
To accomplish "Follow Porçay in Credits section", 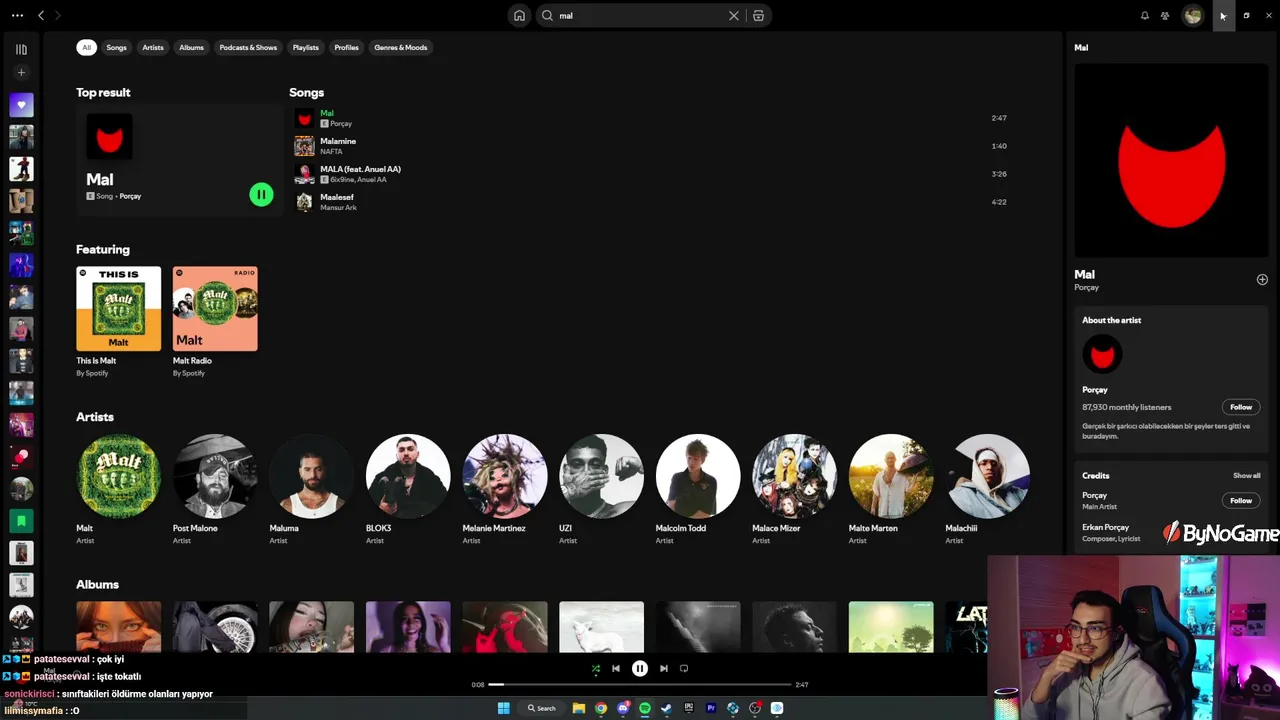I will [x=1241, y=500].
